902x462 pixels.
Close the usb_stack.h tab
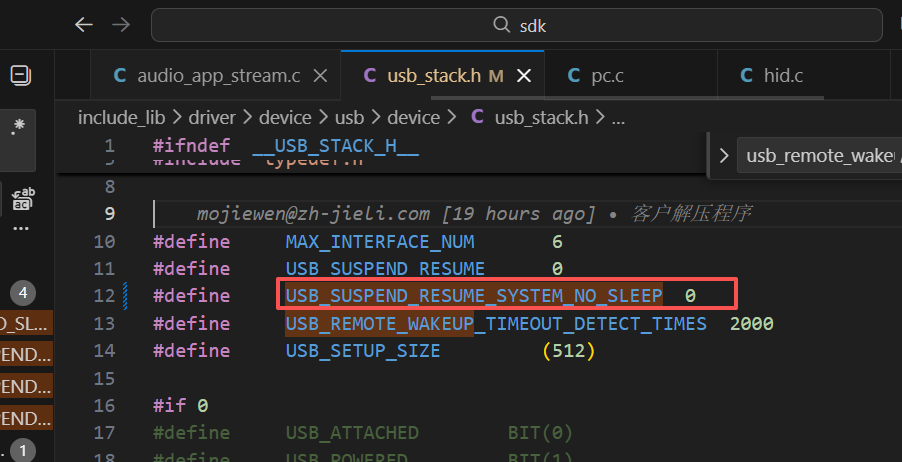point(523,75)
